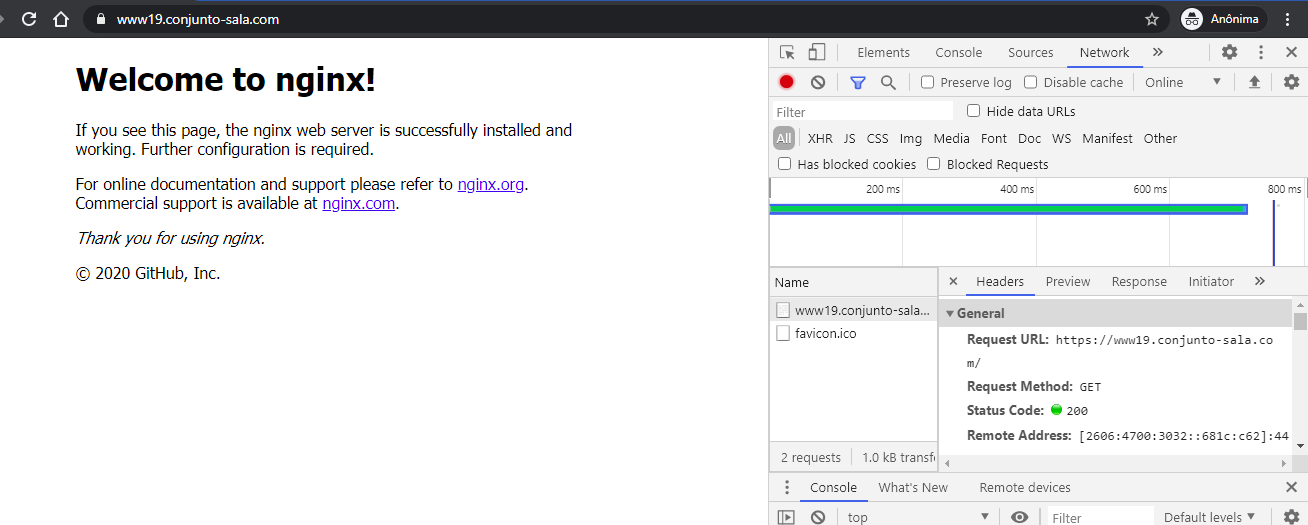Create live expression with eye icon
The width and height of the screenshot is (1308, 525).
tap(1019, 517)
